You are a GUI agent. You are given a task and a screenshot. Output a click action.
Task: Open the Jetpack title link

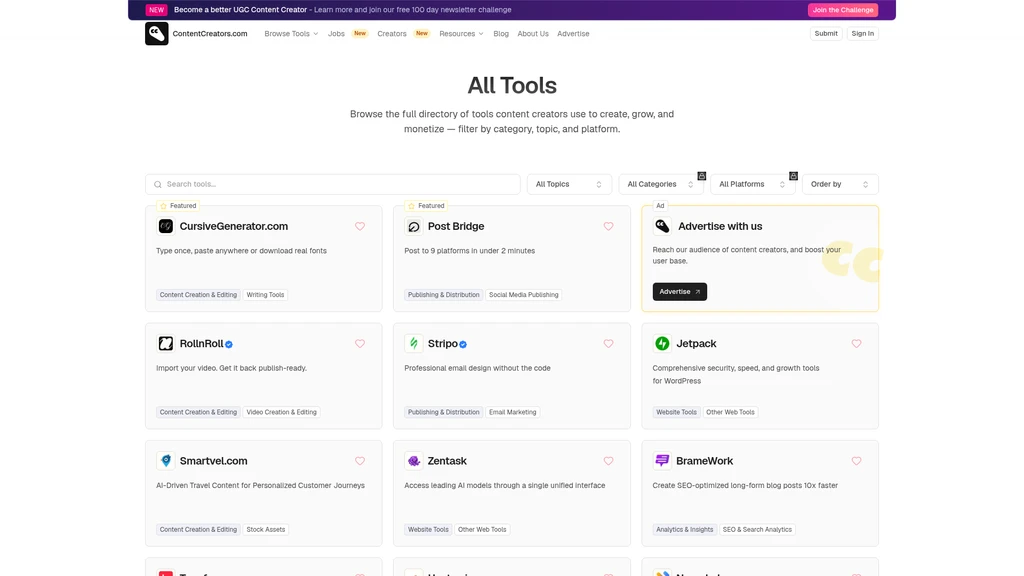tap(696, 344)
